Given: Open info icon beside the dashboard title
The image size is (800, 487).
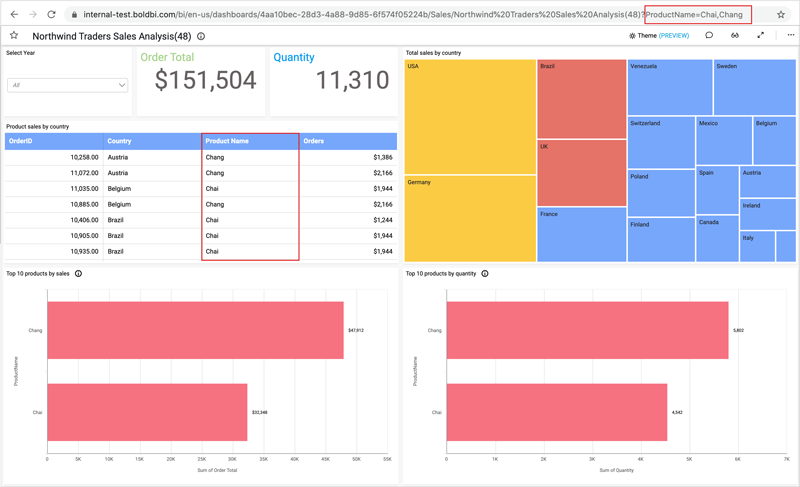Looking at the screenshot, I should pos(201,36).
